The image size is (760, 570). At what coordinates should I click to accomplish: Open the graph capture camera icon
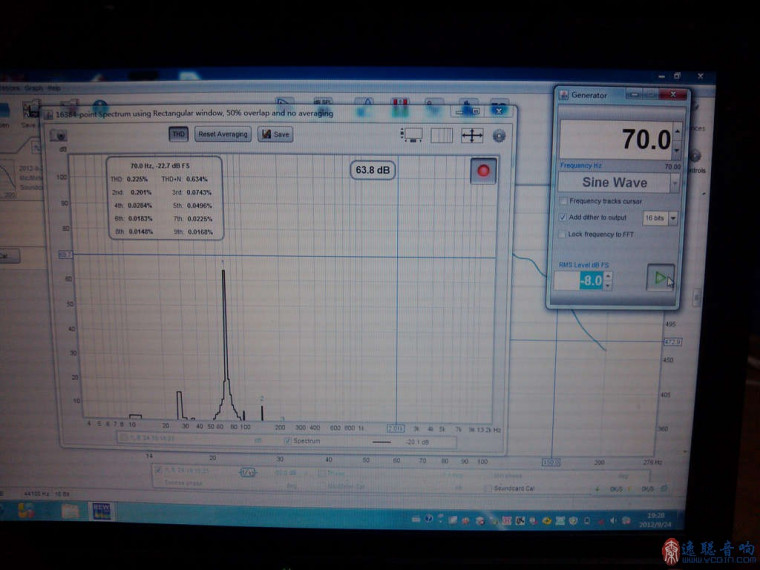60,136
